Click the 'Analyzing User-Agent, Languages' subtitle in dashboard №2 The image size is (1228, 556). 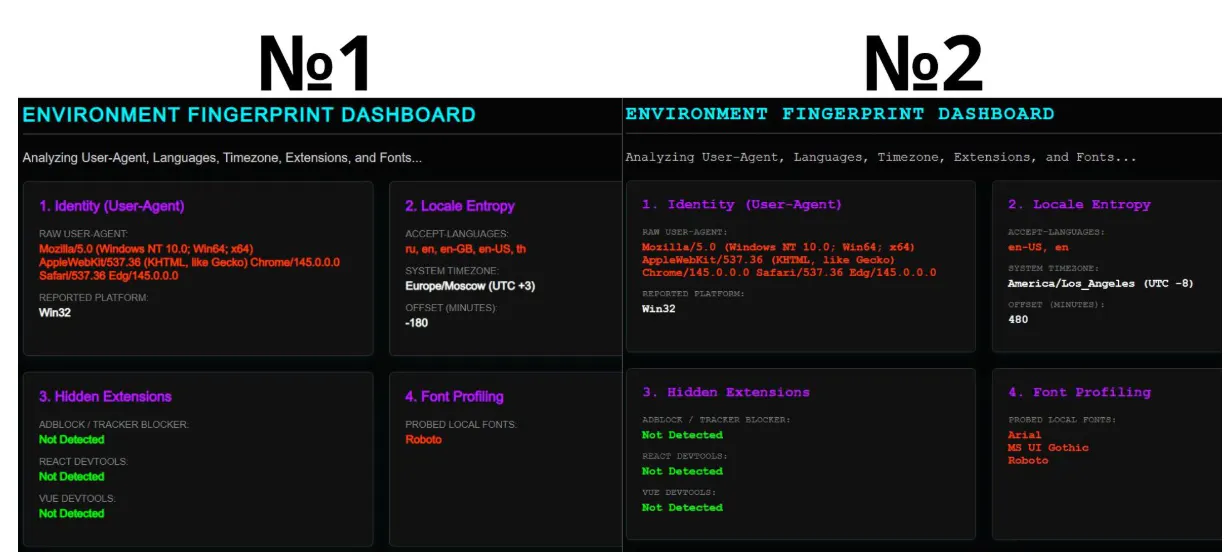click(881, 158)
